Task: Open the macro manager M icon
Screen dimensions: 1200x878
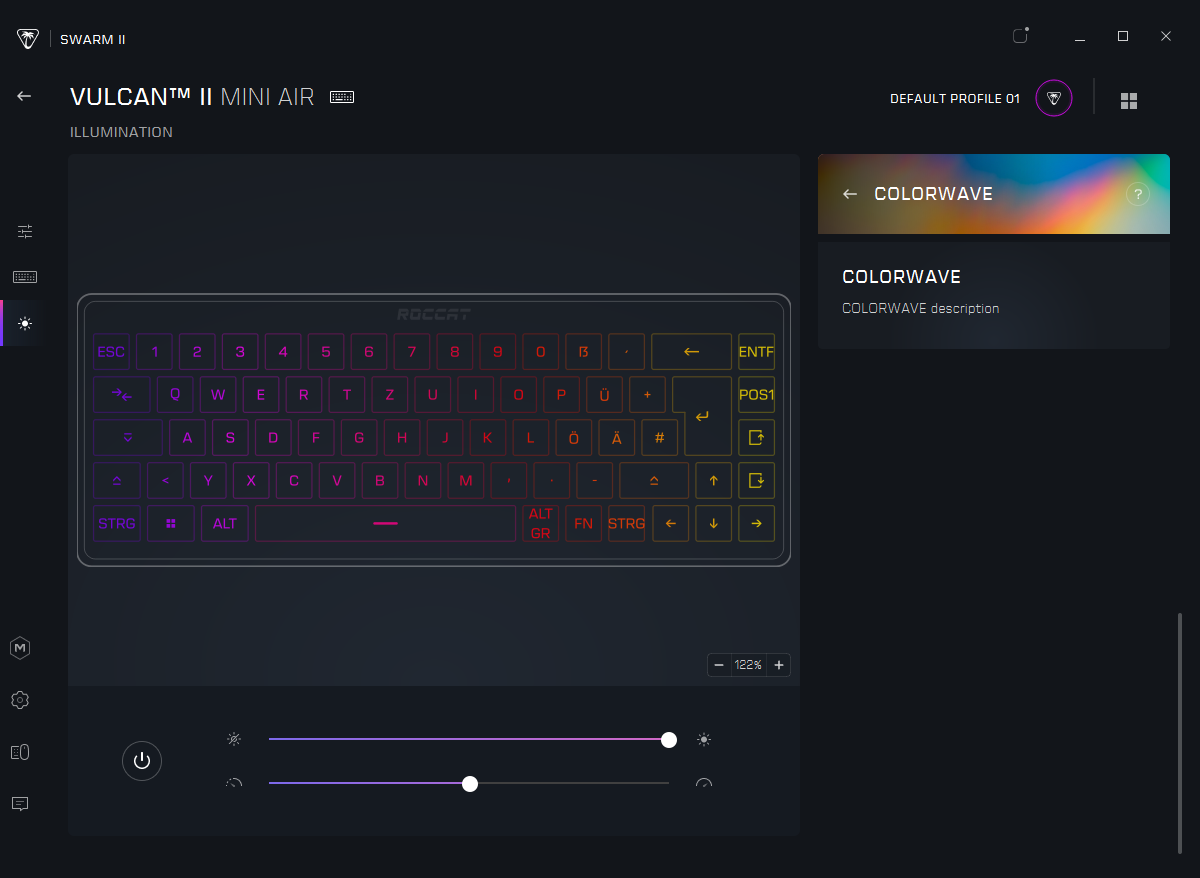Action: click(20, 648)
